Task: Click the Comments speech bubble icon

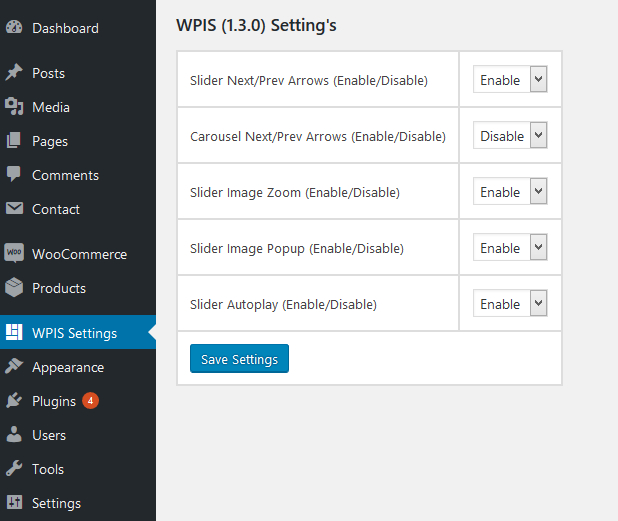Action: 14,174
